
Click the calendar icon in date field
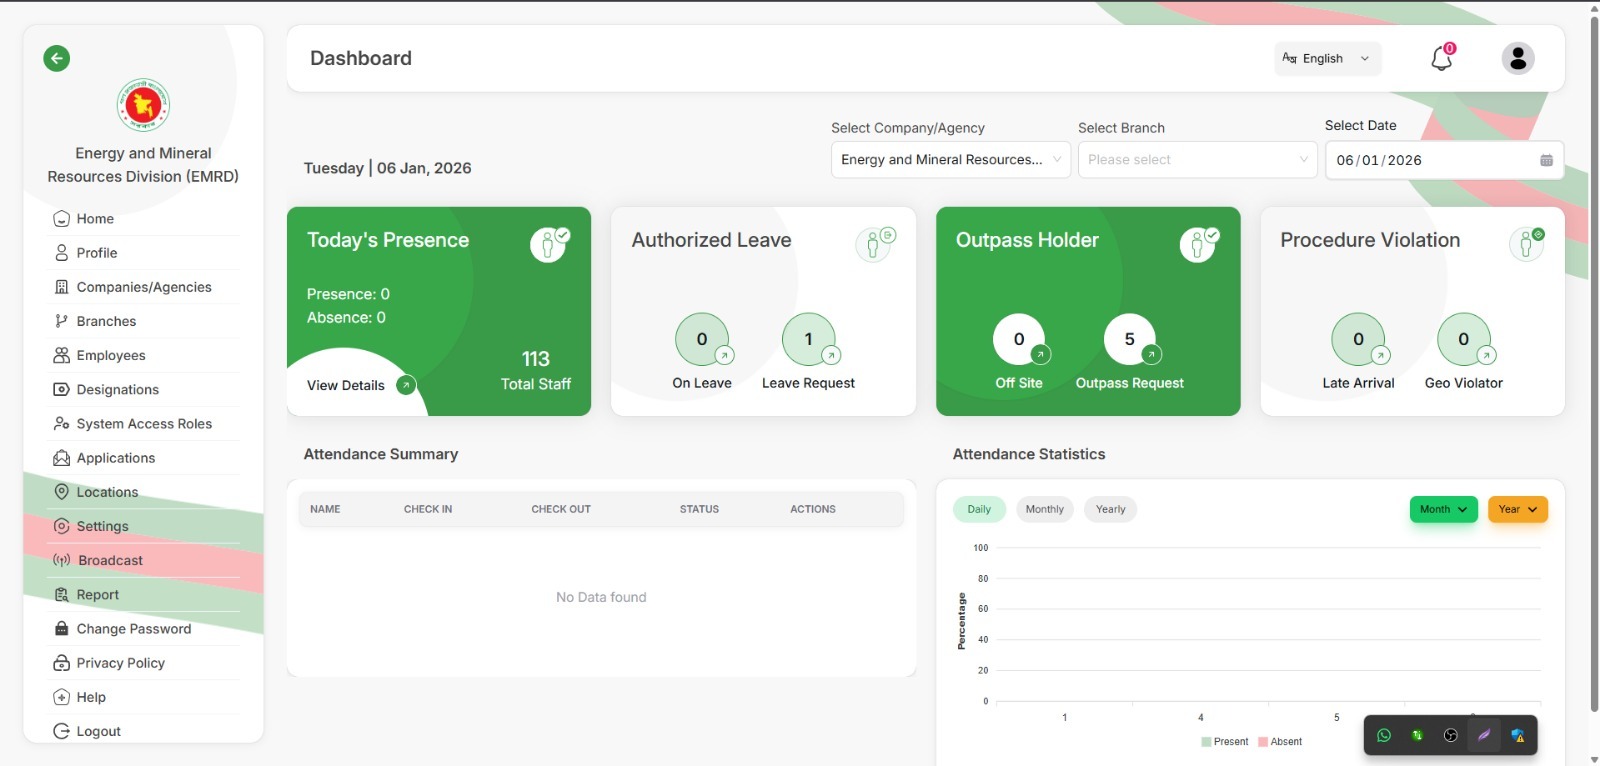[1546, 160]
